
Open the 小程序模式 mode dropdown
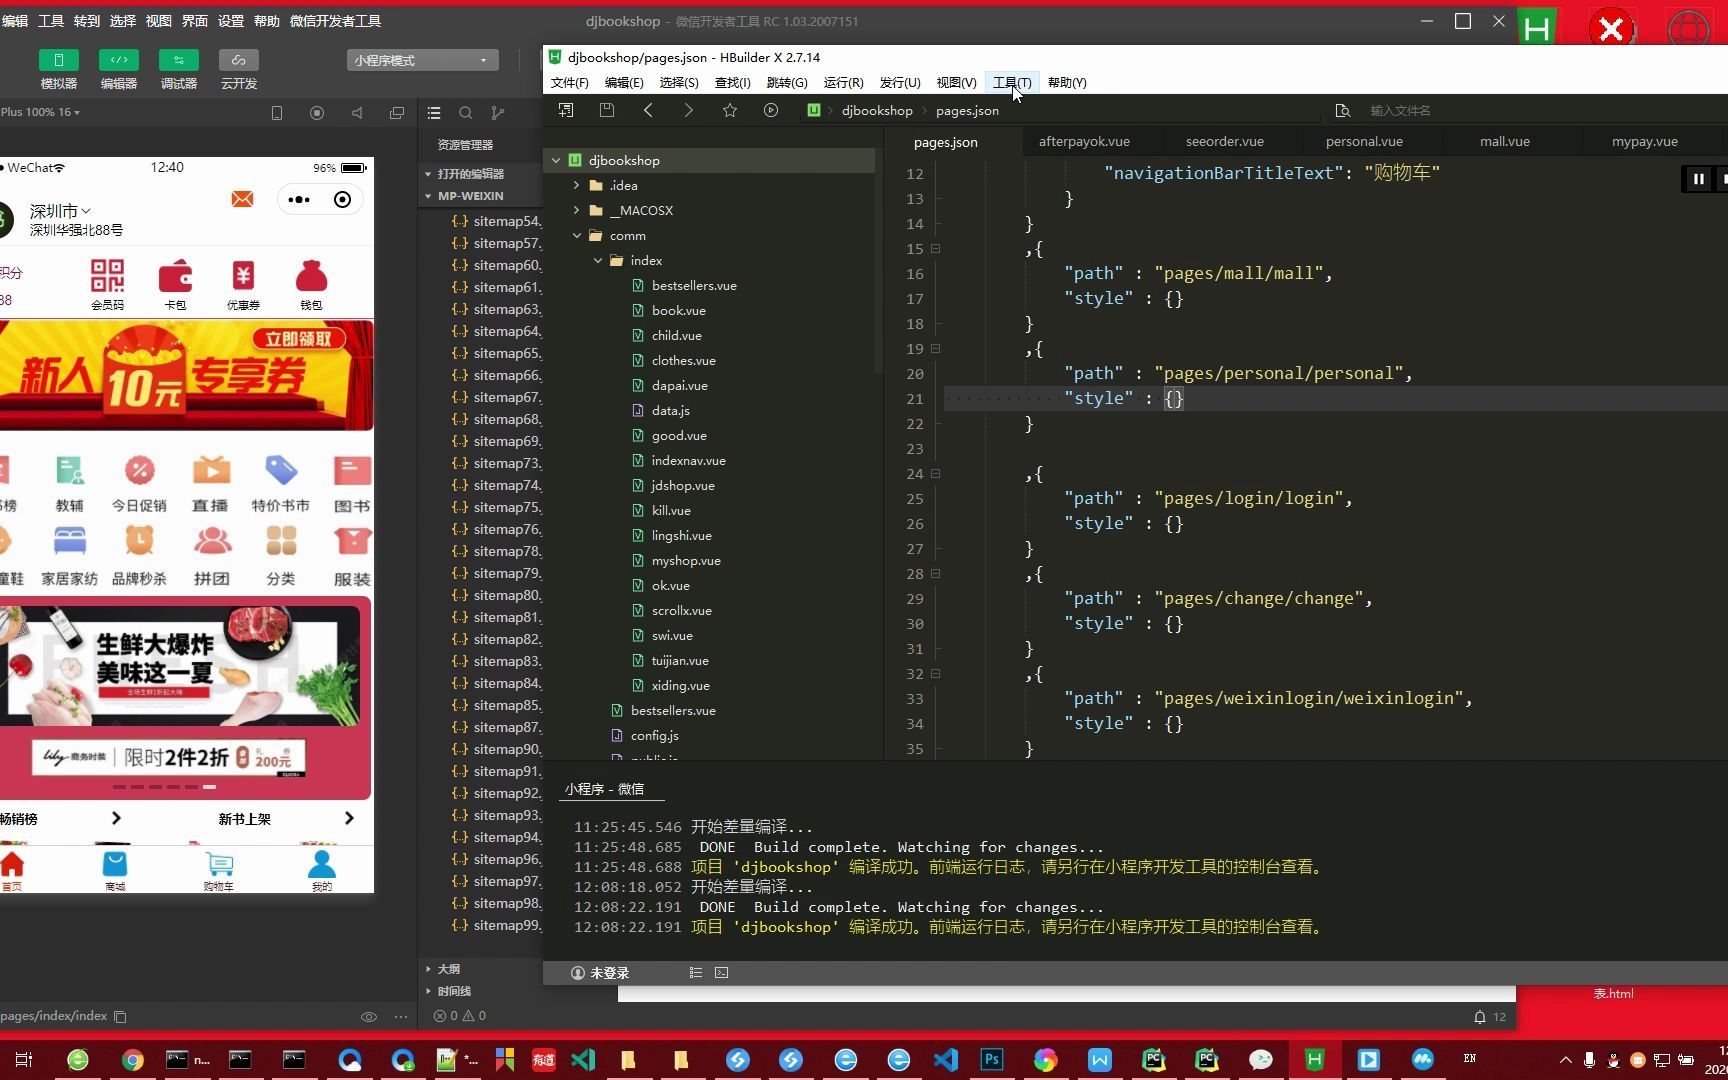(422, 60)
